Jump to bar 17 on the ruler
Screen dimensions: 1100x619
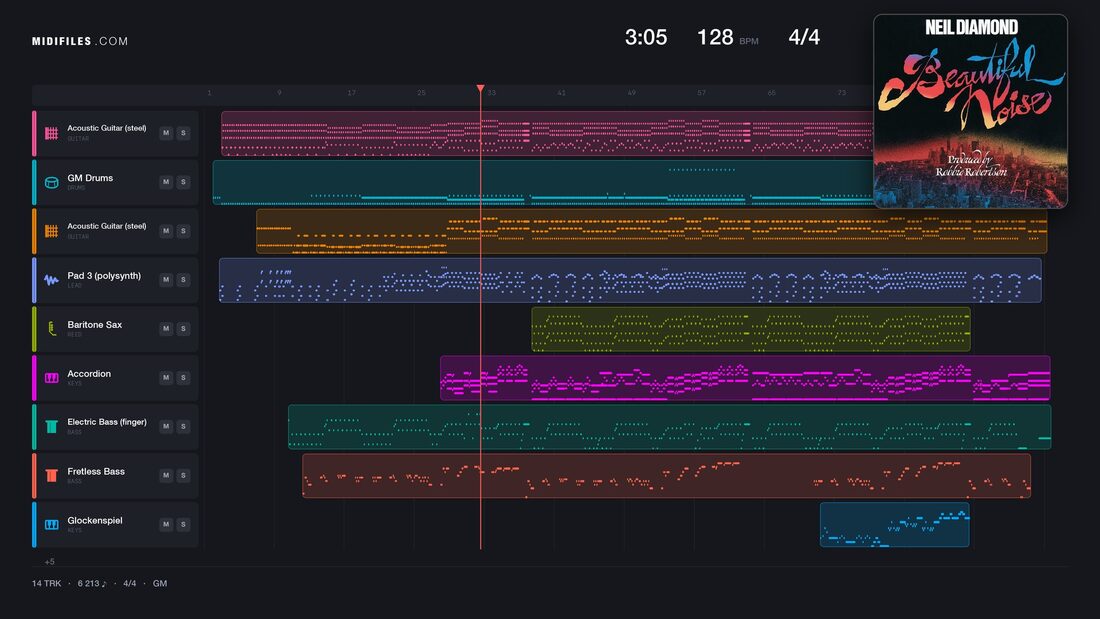(351, 93)
